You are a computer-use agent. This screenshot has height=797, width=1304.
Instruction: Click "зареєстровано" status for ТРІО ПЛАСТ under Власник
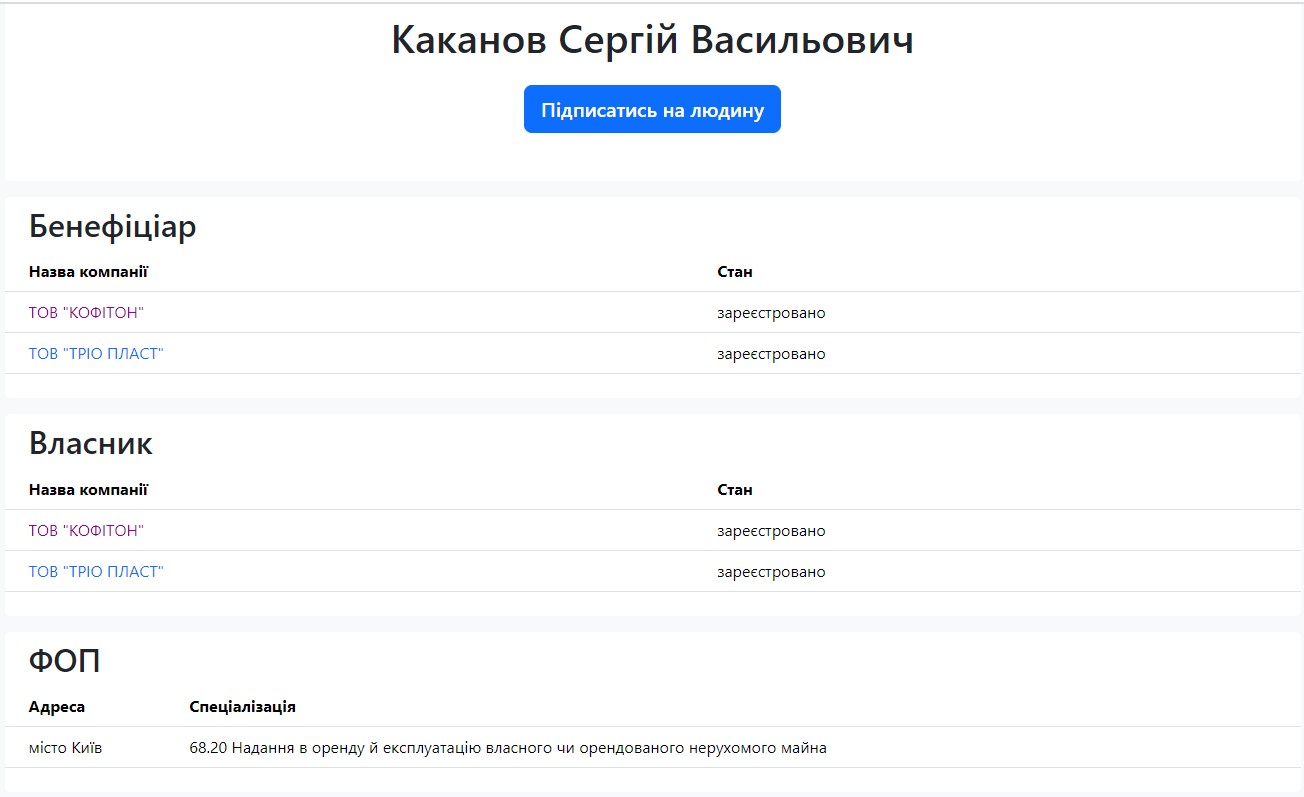coord(771,572)
